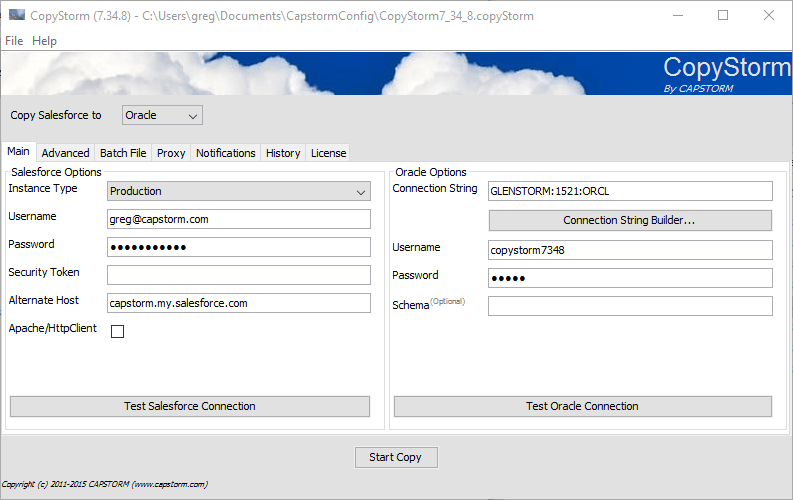This screenshot has width=793, height=500.
Task: Open the Copy Salesforce to Oracle dropdown
Action: (x=162, y=115)
